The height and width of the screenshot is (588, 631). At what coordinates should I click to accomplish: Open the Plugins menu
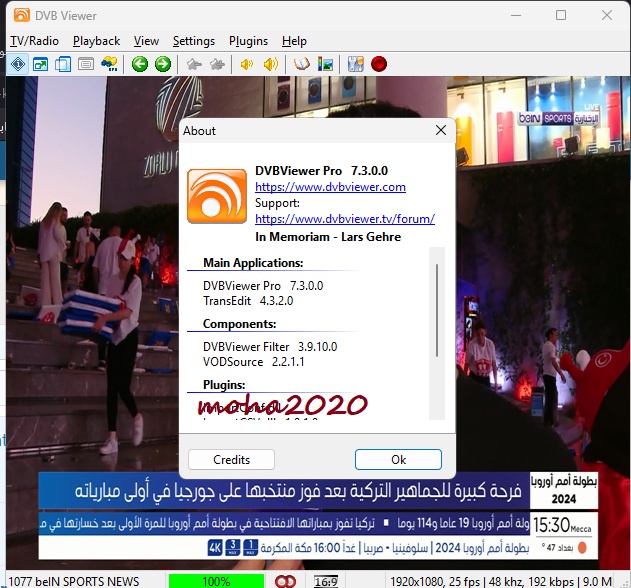coord(248,41)
